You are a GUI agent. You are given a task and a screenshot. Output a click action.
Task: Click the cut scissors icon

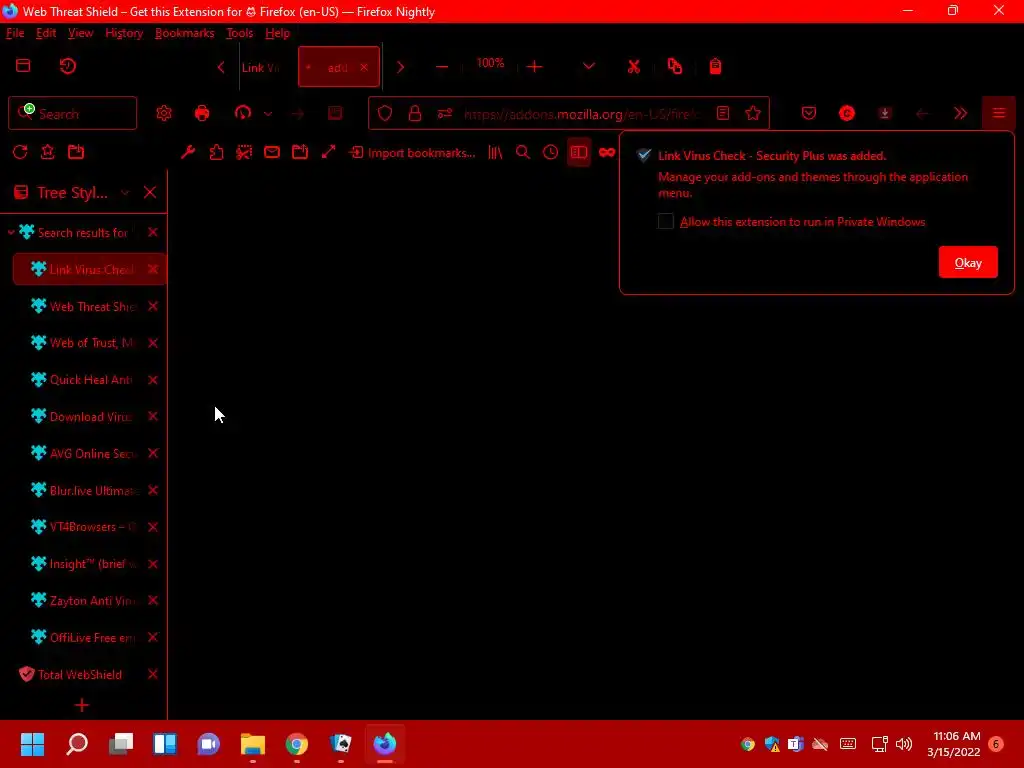pyautogui.click(x=633, y=66)
